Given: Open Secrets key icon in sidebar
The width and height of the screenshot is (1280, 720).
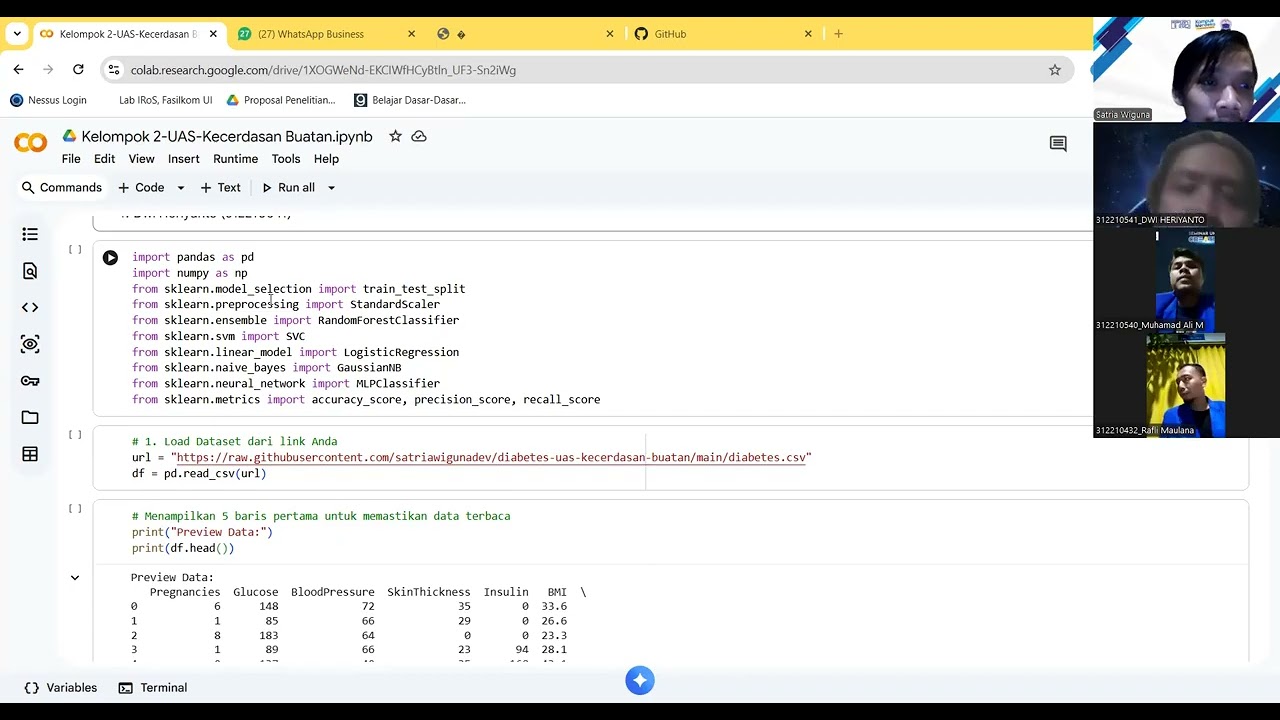Looking at the screenshot, I should (x=30, y=381).
